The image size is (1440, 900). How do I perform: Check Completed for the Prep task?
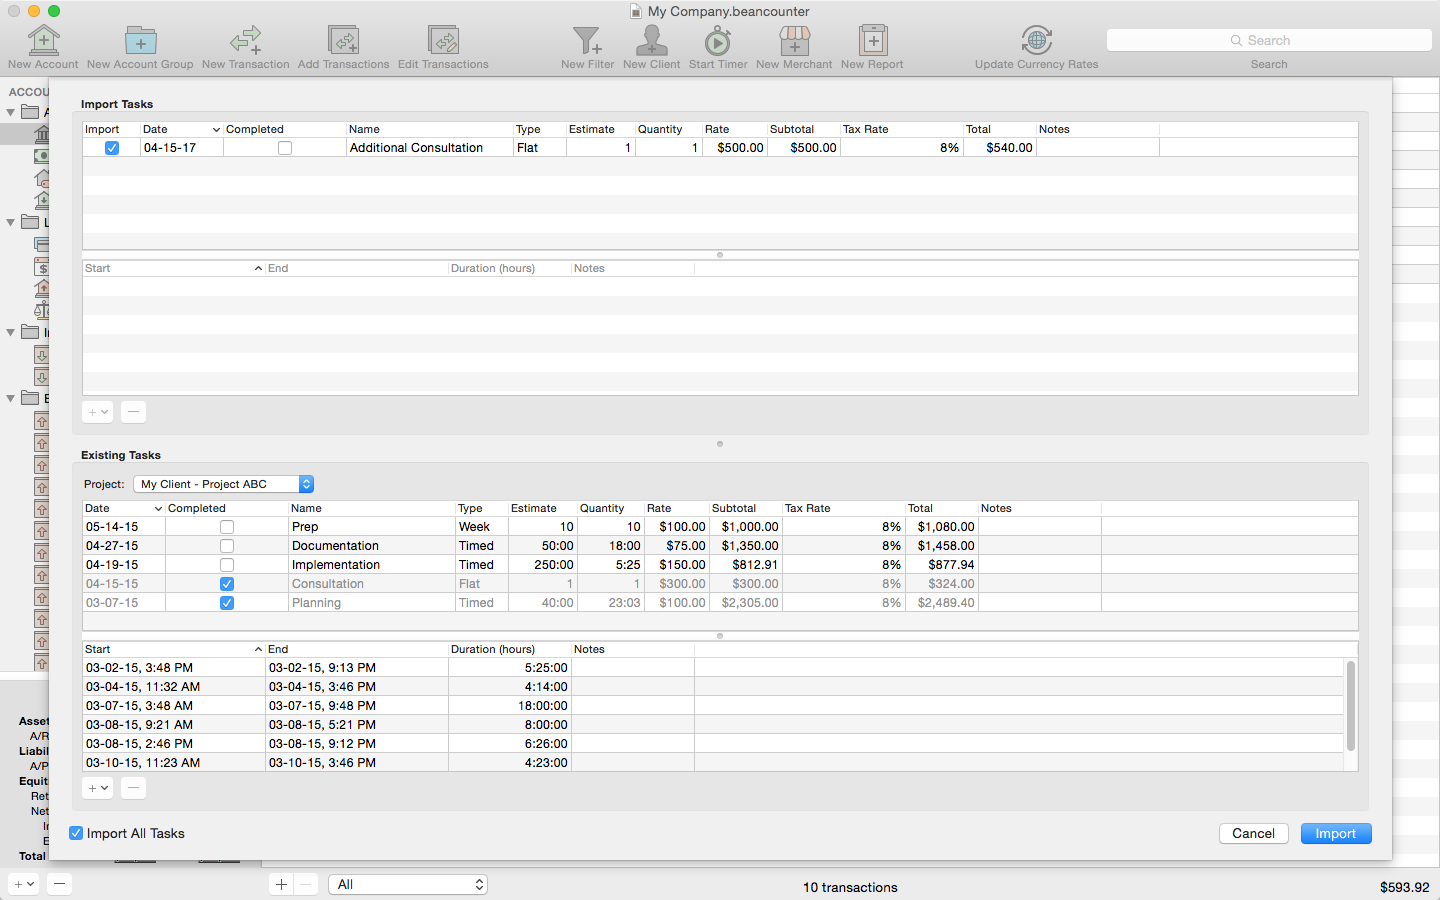click(x=227, y=527)
